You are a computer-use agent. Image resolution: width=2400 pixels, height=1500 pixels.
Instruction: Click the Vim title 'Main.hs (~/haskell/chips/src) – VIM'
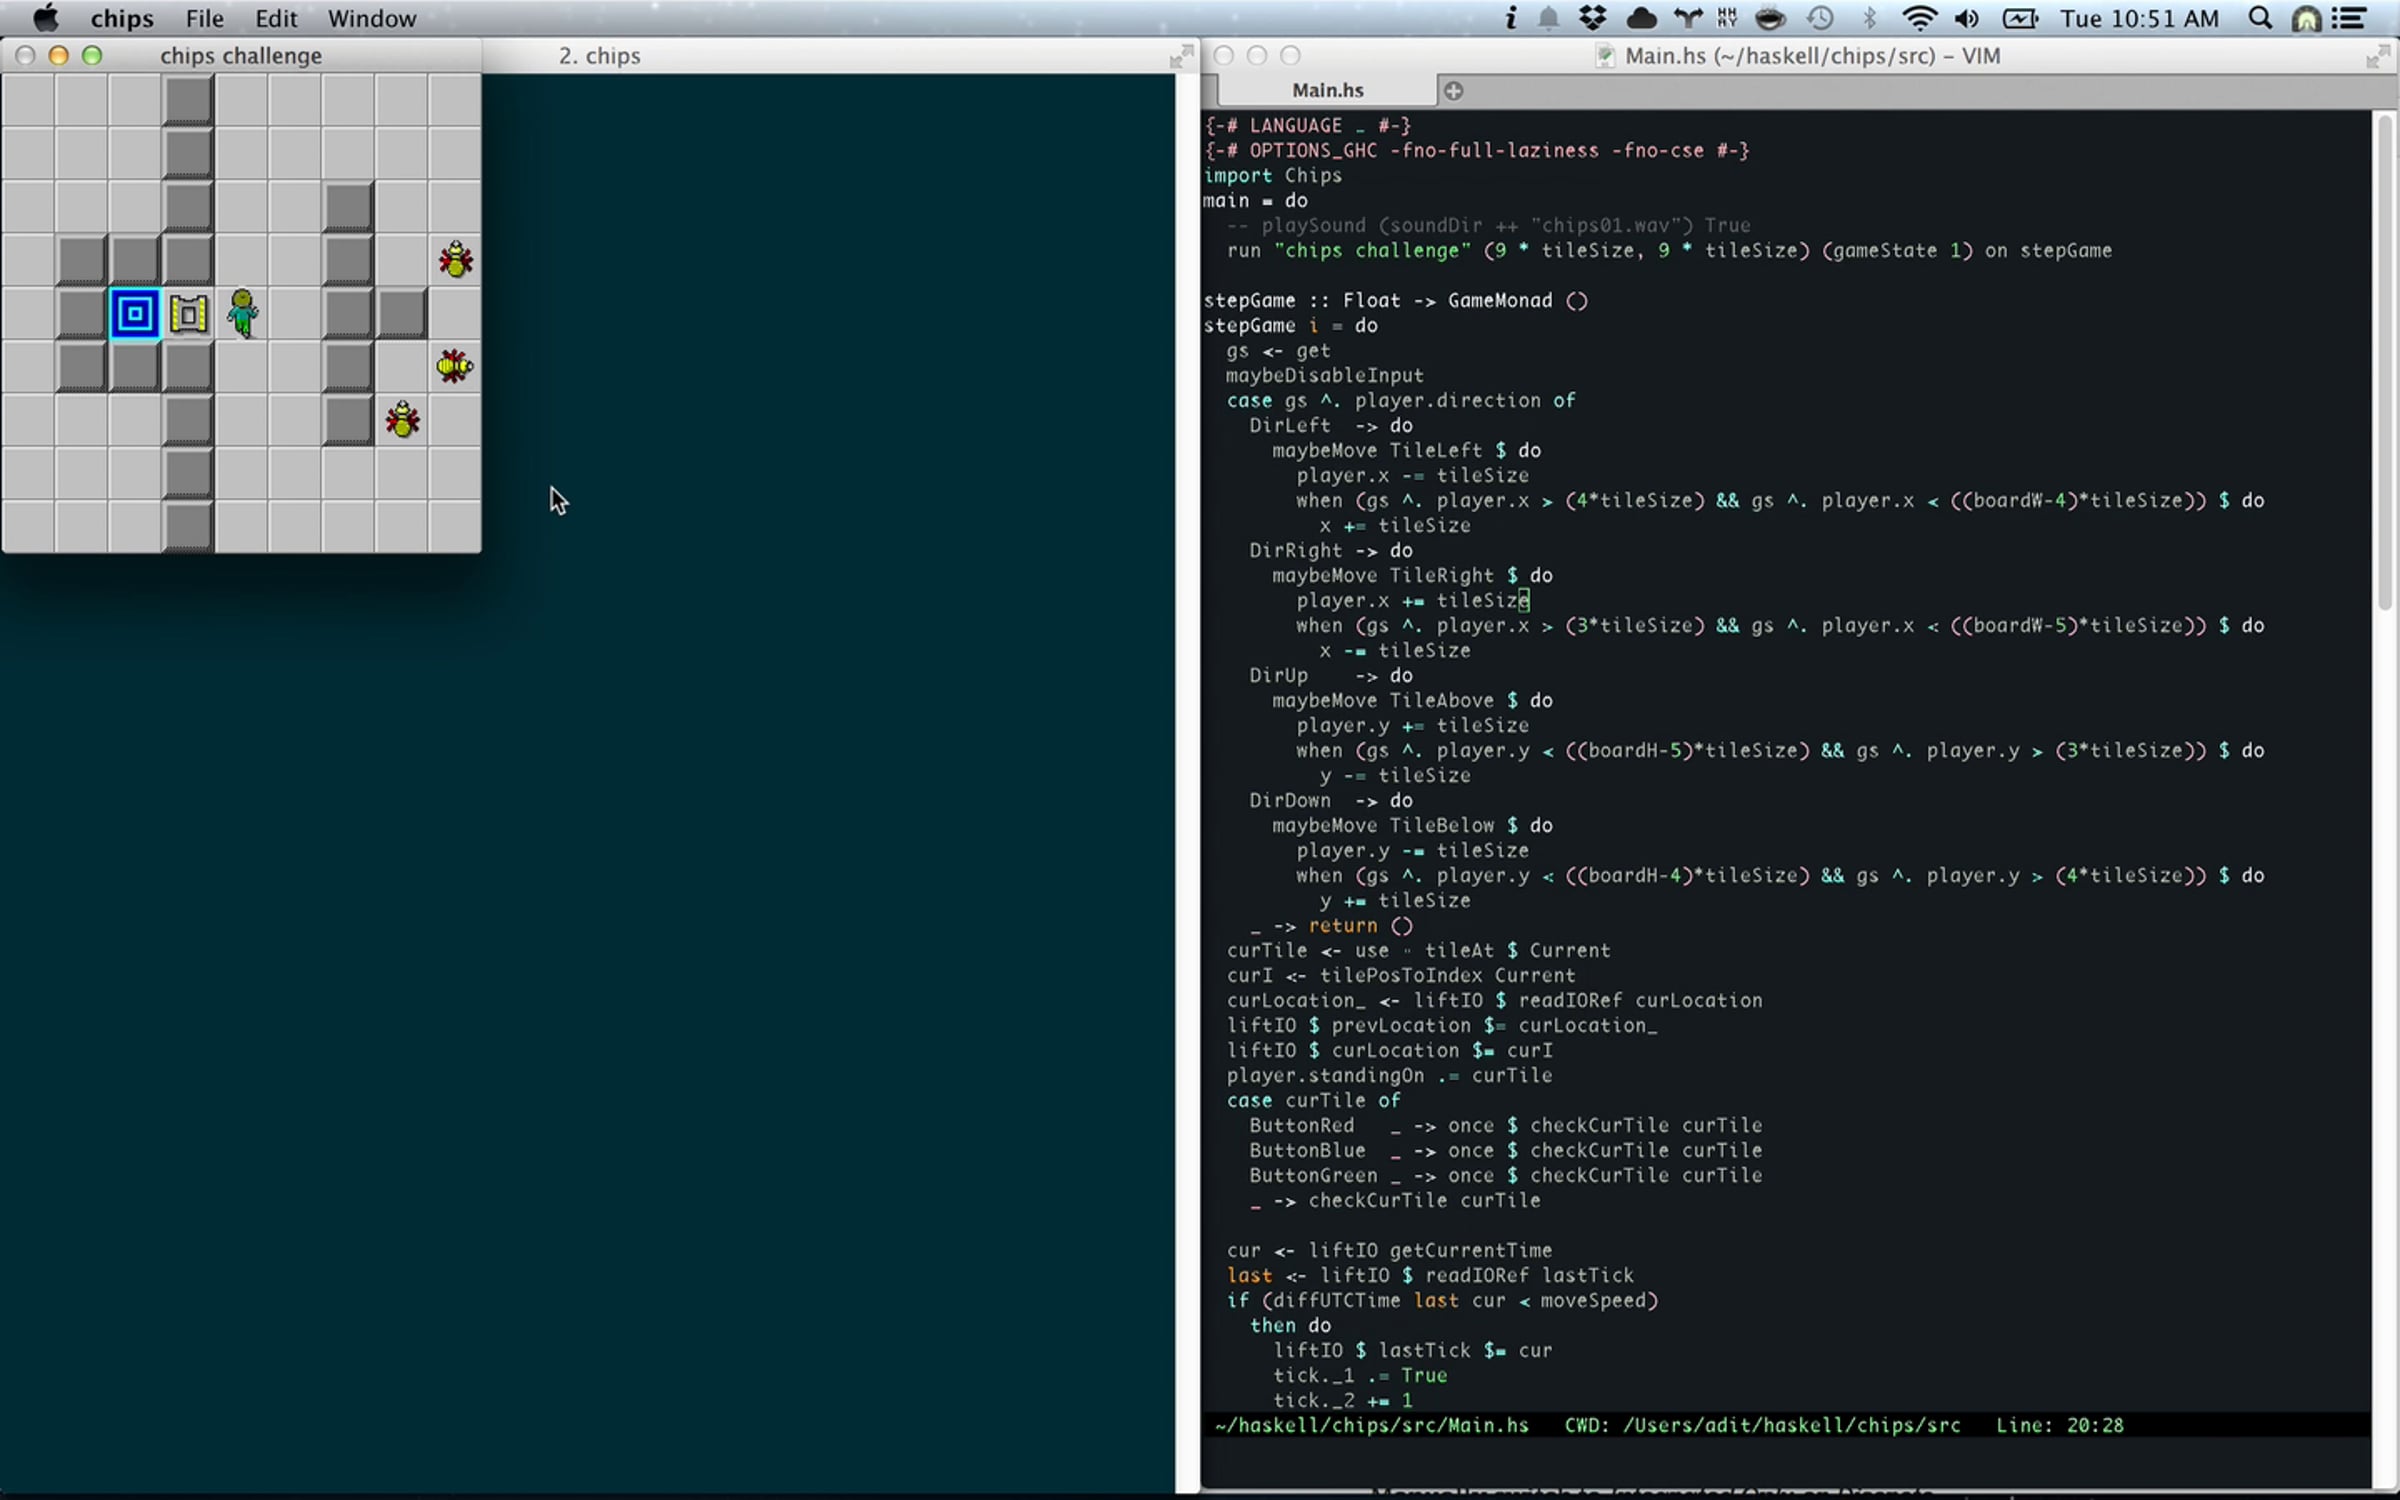1812,56
